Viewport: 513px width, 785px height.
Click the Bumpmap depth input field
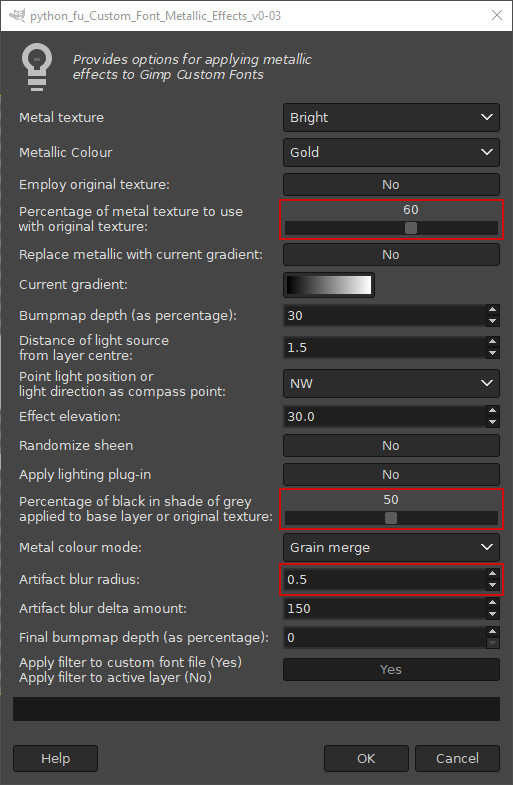point(384,315)
